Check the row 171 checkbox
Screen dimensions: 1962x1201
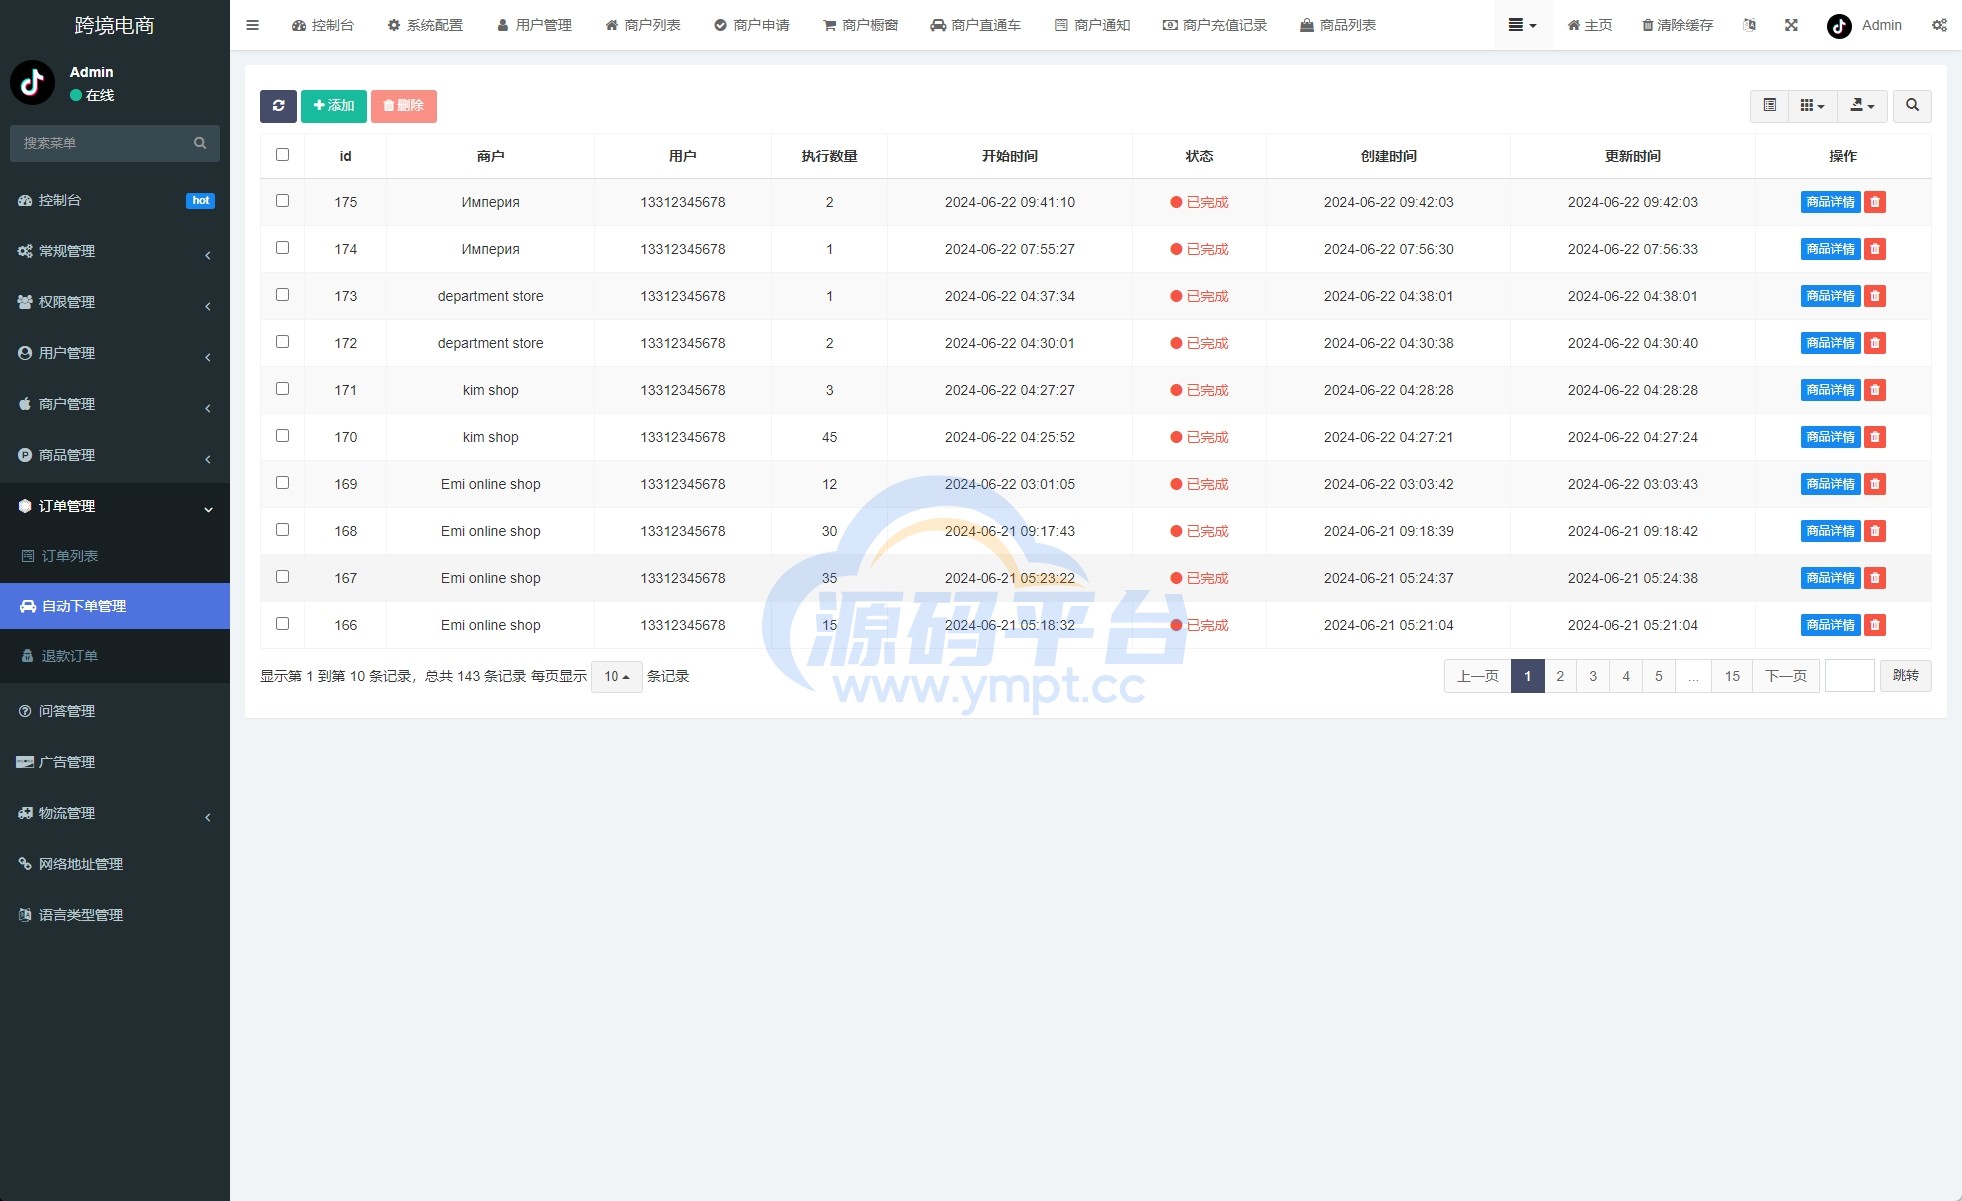(x=282, y=389)
